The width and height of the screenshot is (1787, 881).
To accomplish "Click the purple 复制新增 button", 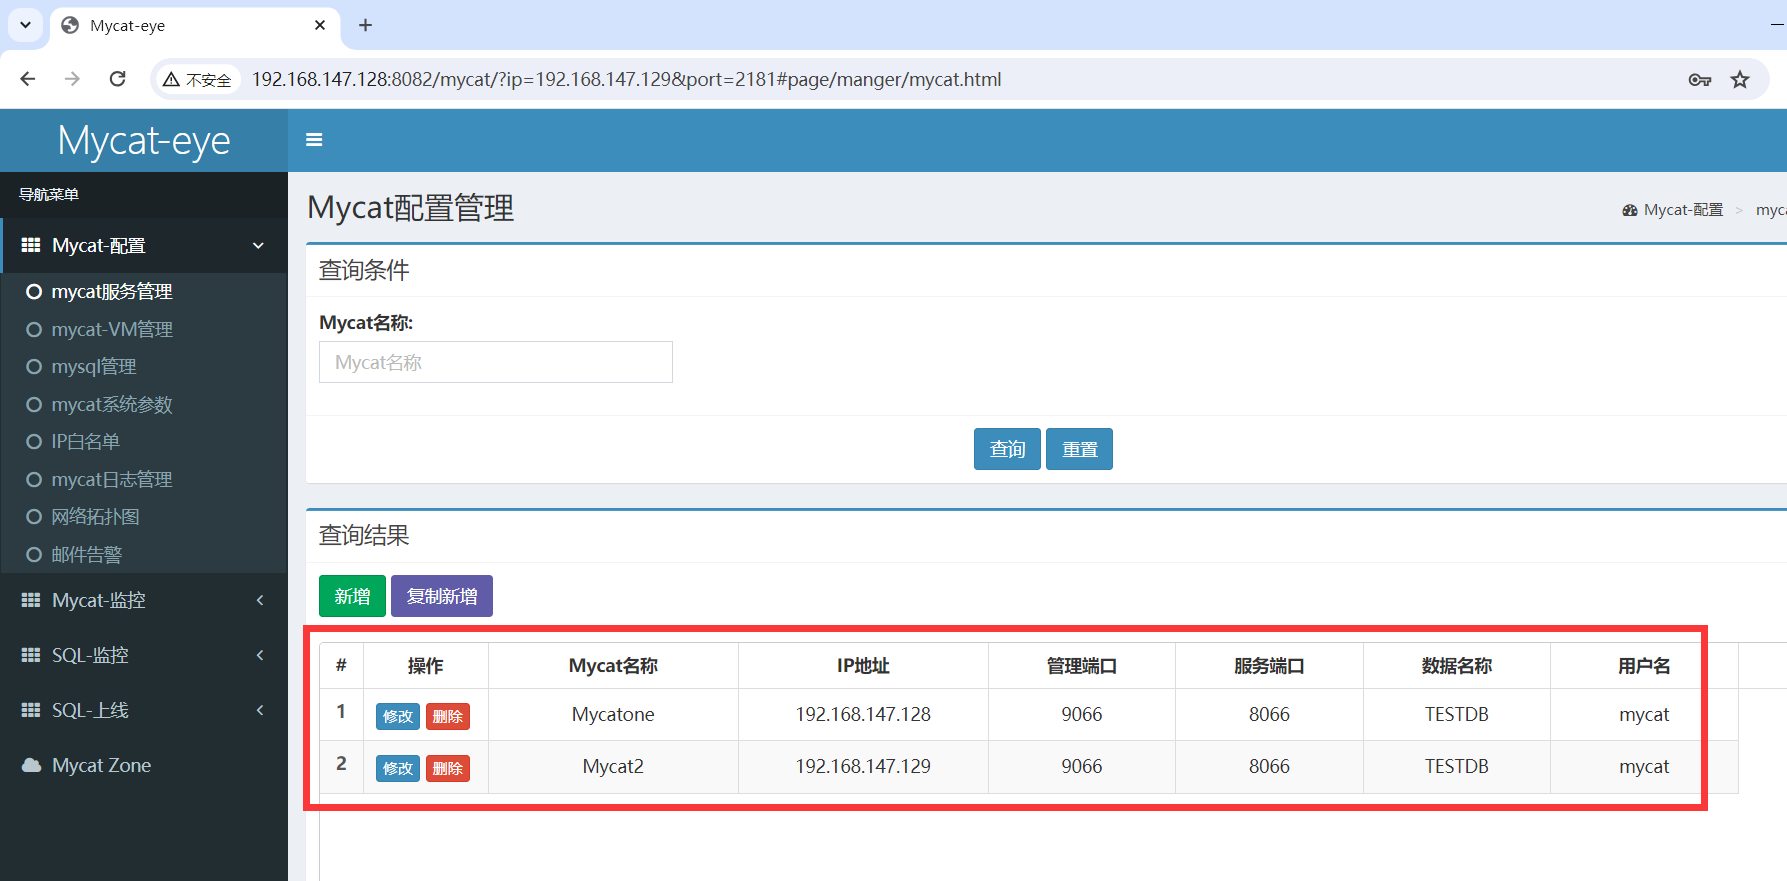I will point(442,596).
